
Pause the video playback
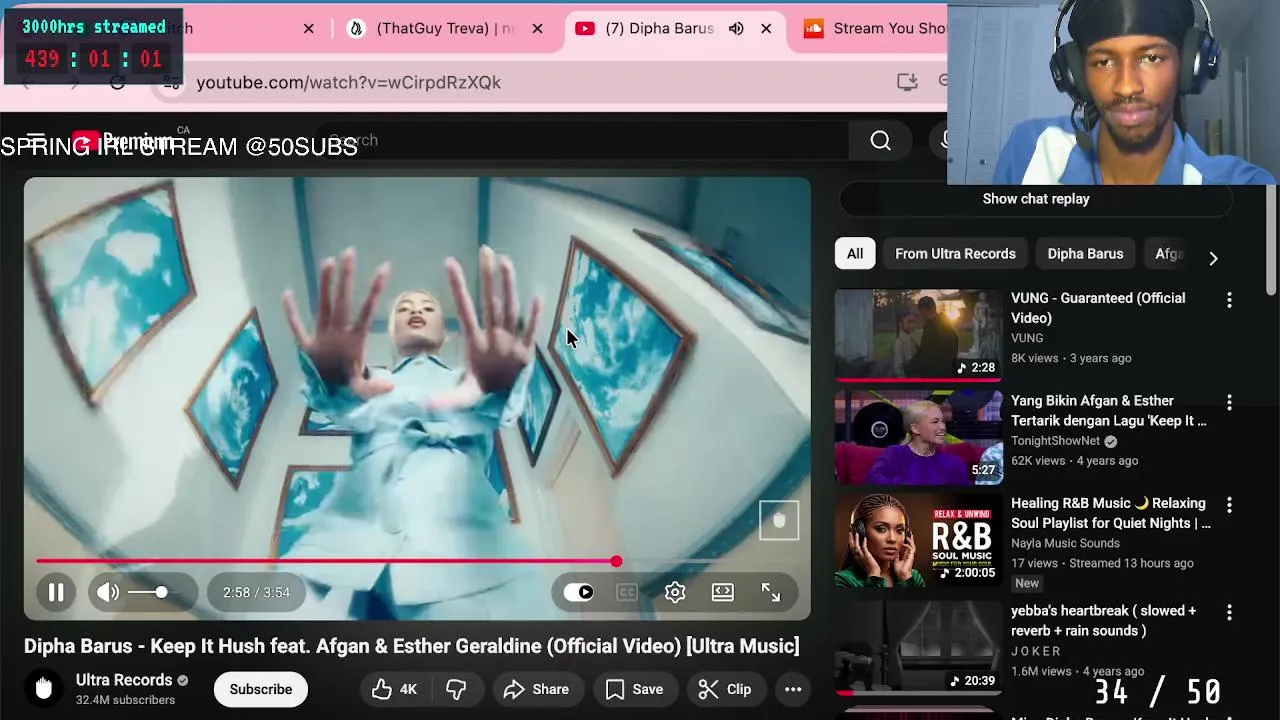coord(56,592)
